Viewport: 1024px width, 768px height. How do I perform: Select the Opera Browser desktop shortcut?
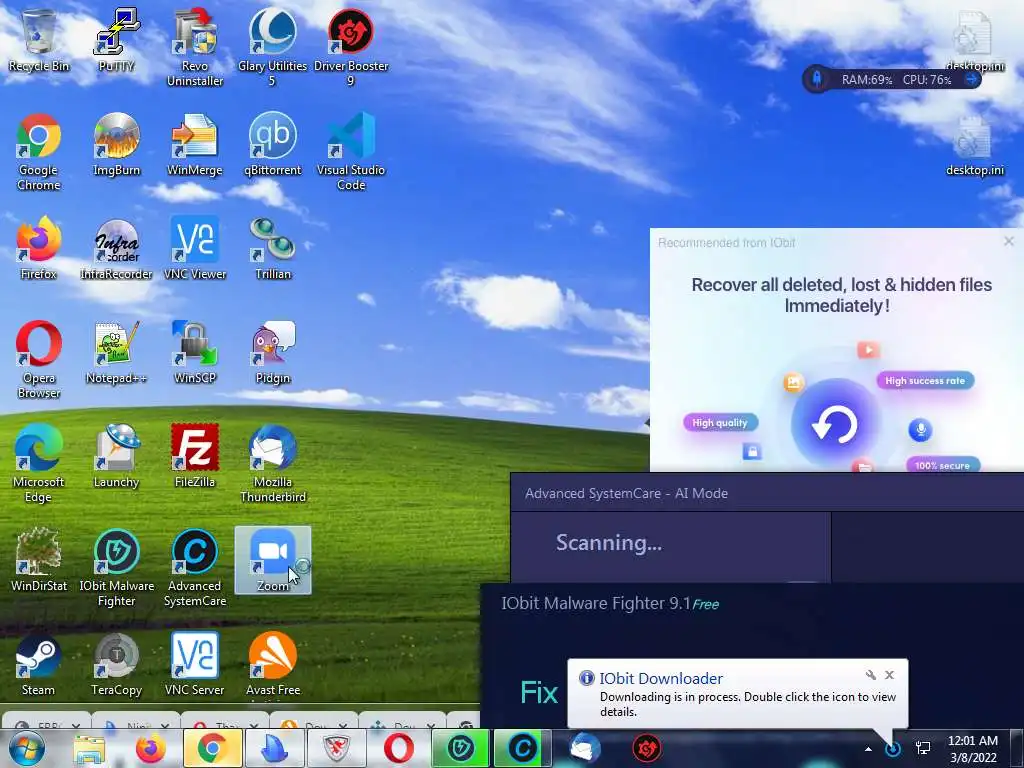tap(39, 359)
